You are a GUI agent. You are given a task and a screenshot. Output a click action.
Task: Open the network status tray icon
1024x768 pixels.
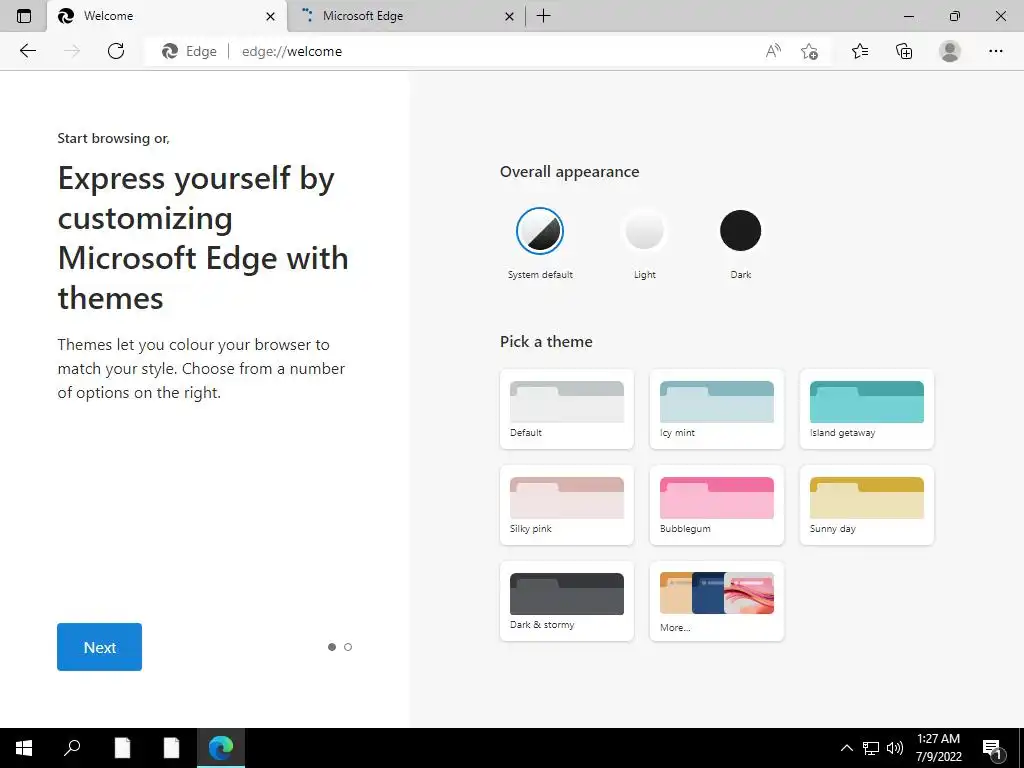pyautogui.click(x=871, y=748)
